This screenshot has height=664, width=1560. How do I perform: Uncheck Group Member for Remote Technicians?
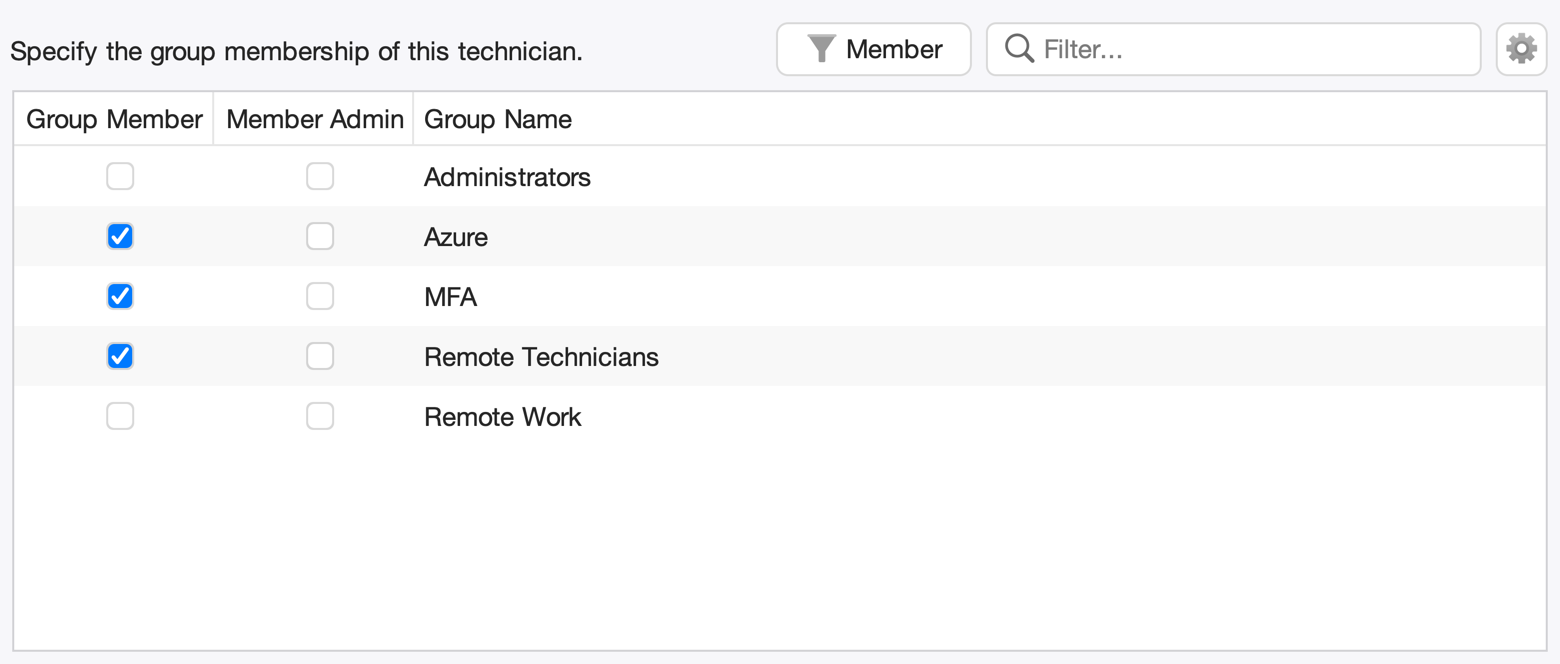click(x=120, y=356)
